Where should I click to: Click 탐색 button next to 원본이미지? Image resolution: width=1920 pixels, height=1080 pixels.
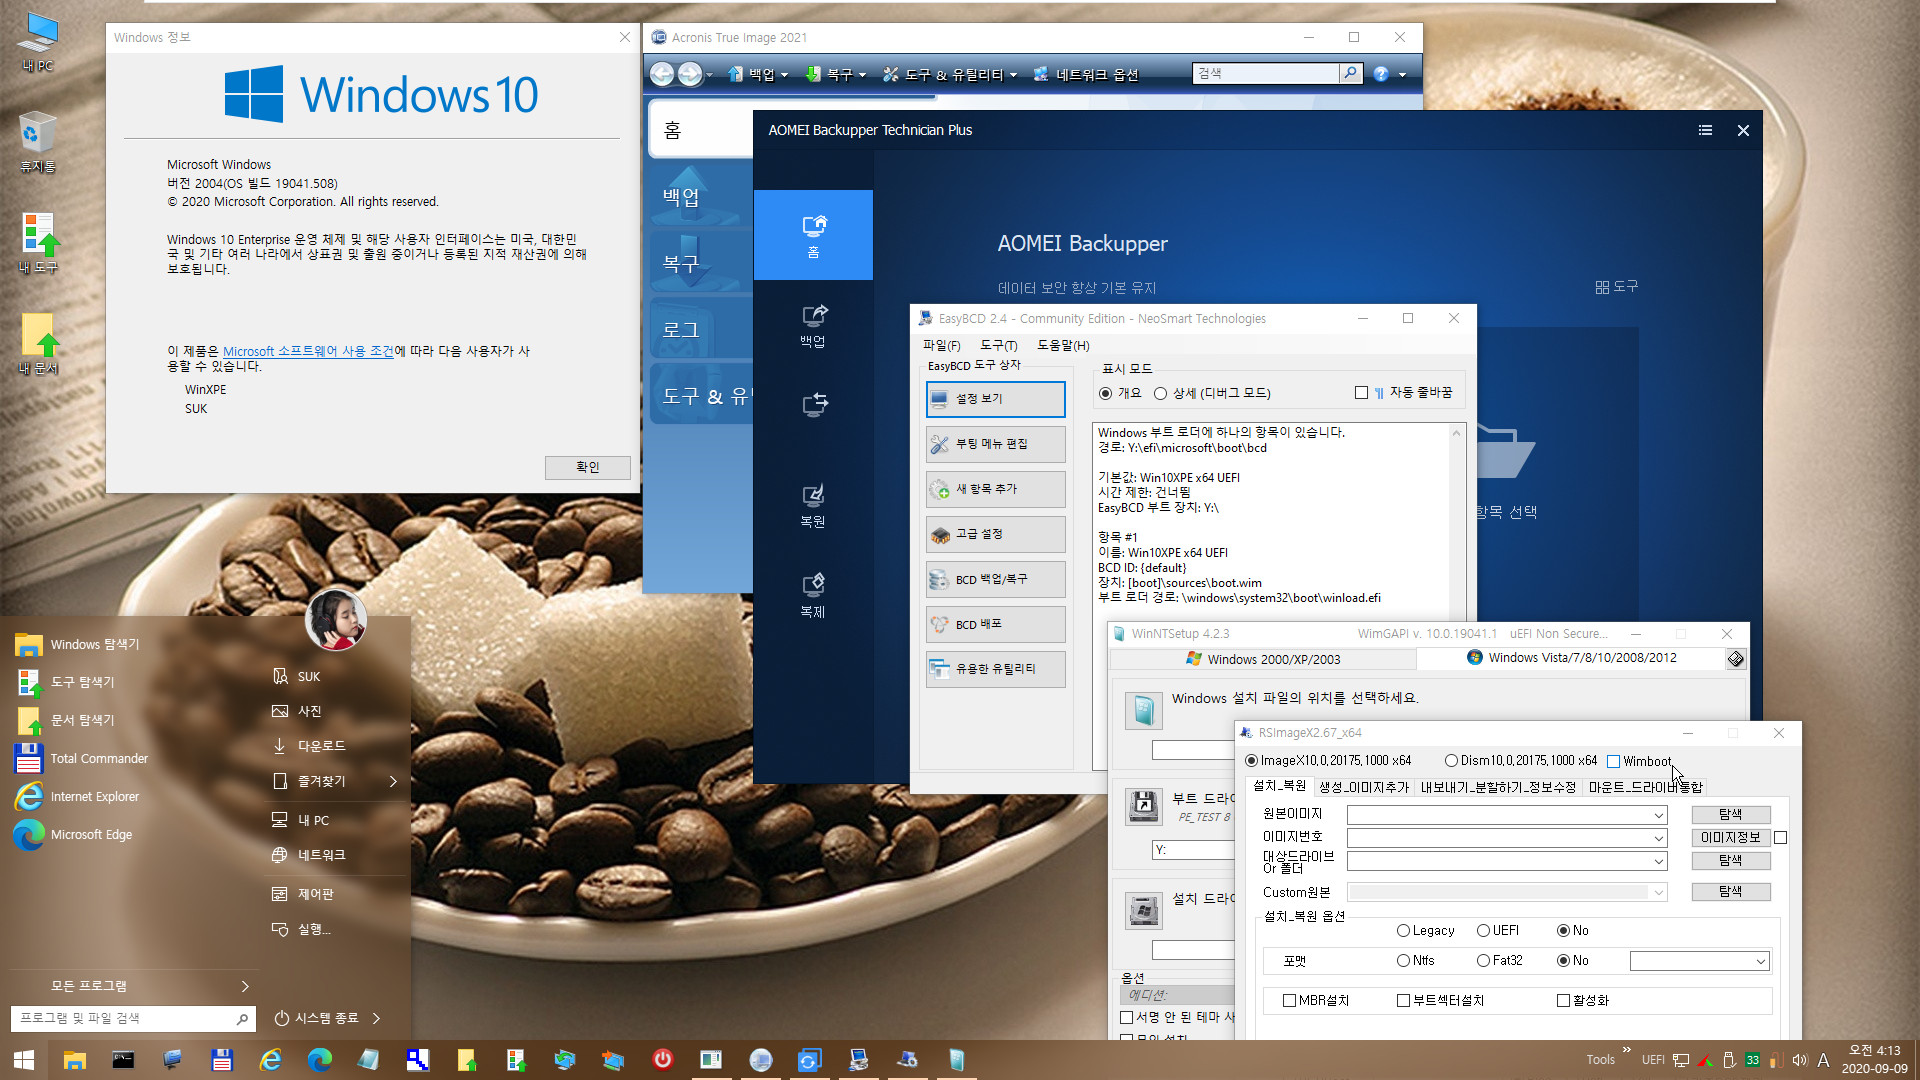click(1730, 815)
